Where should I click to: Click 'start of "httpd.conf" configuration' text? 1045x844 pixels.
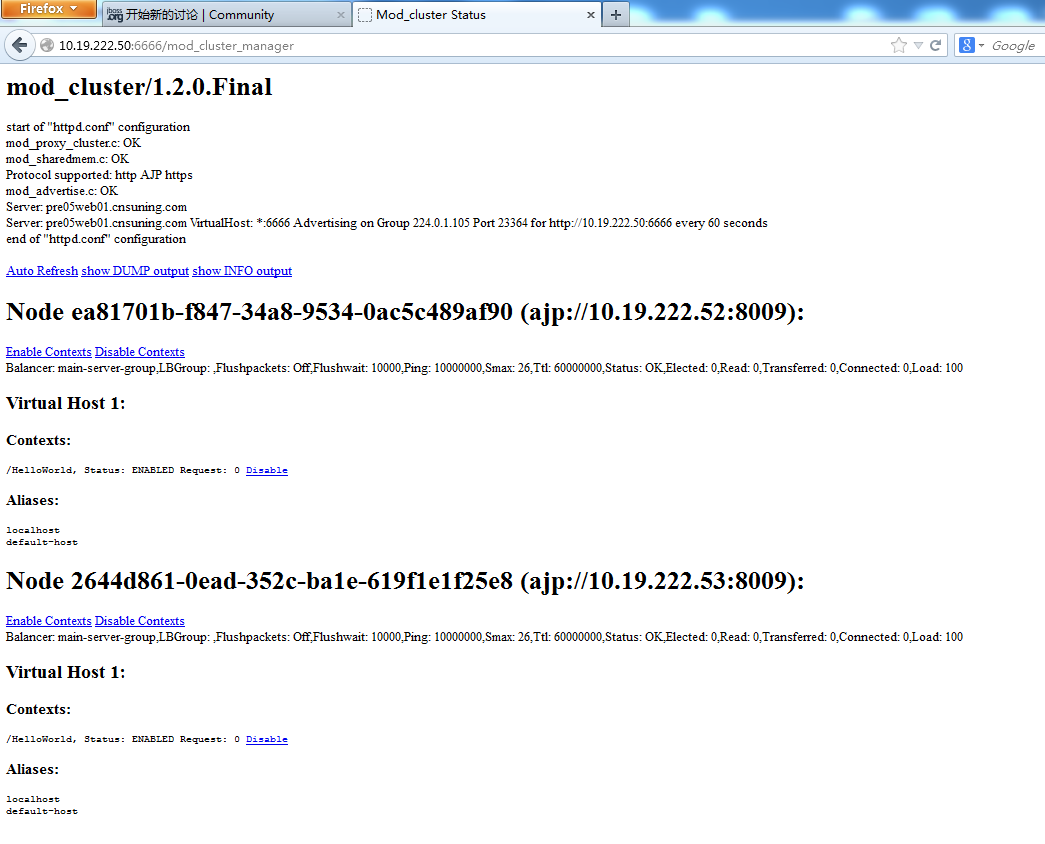pos(98,127)
